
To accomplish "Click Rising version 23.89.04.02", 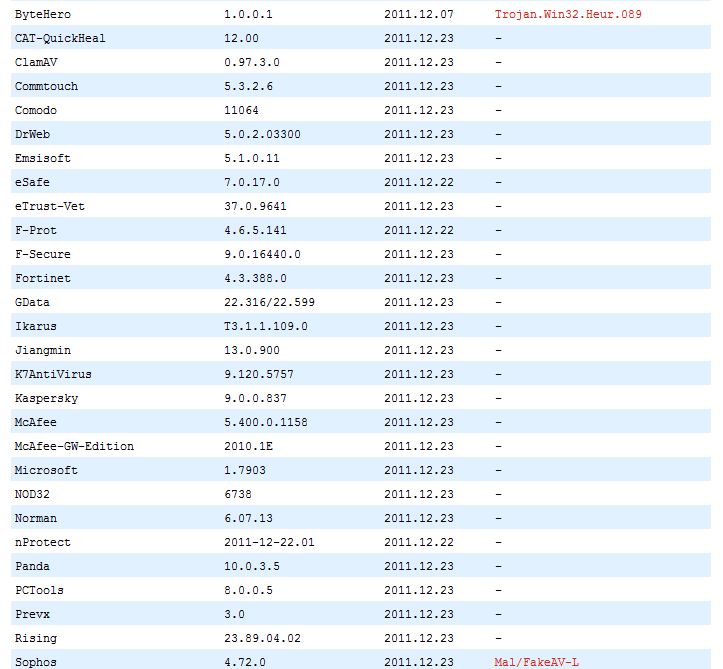I will 262,638.
